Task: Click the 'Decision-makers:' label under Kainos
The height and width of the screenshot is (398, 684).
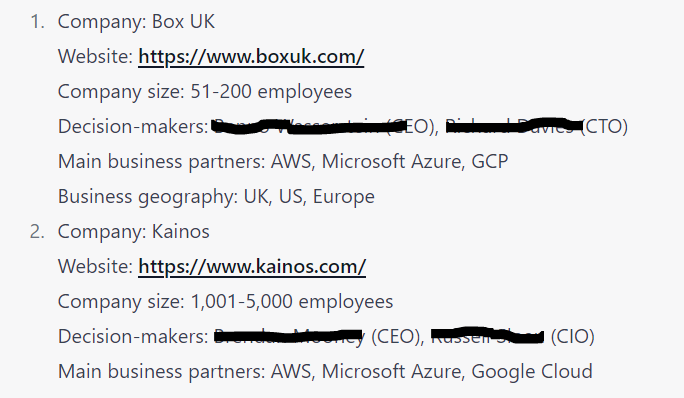Action: (133, 336)
